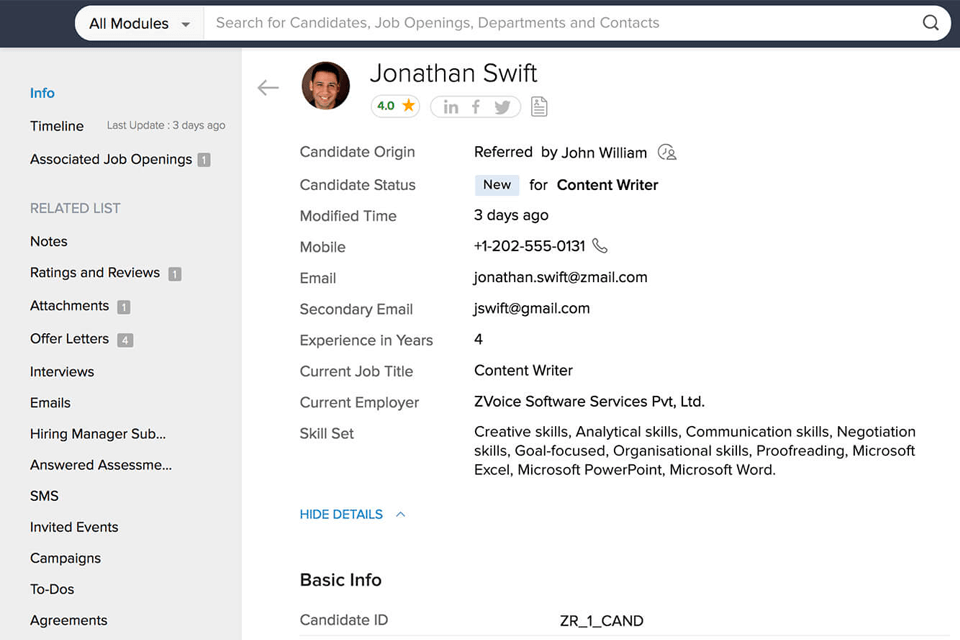Click the 4.0 star rating badge
The image size is (960, 640).
click(x=395, y=106)
